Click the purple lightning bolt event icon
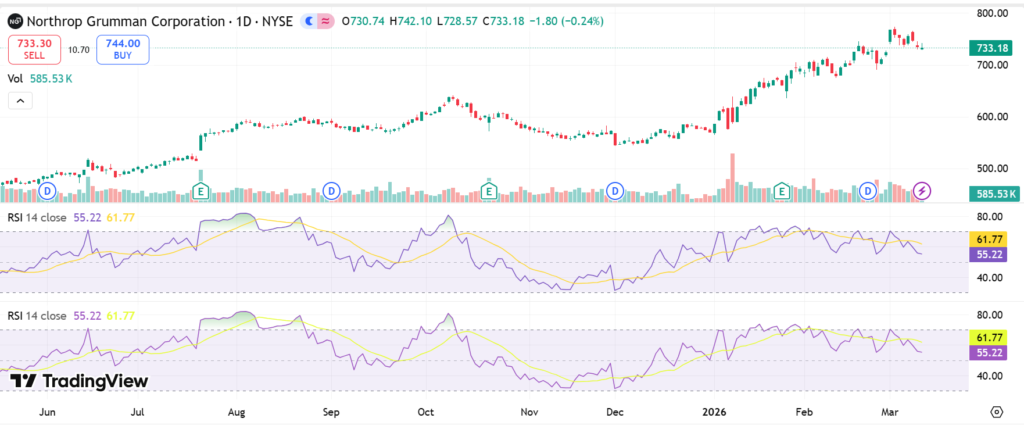The width and height of the screenshot is (1024, 429). coord(923,190)
